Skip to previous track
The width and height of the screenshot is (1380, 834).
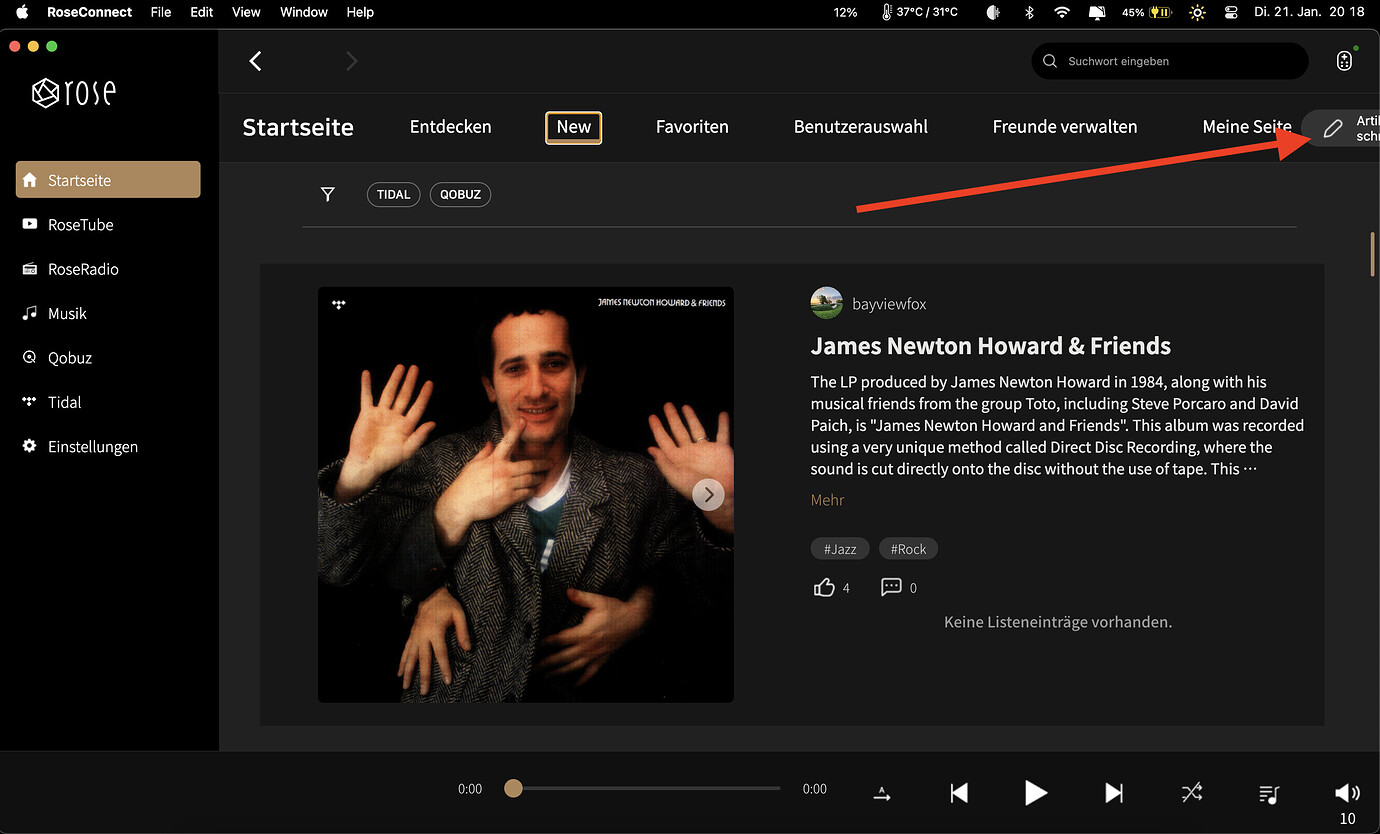pos(959,793)
